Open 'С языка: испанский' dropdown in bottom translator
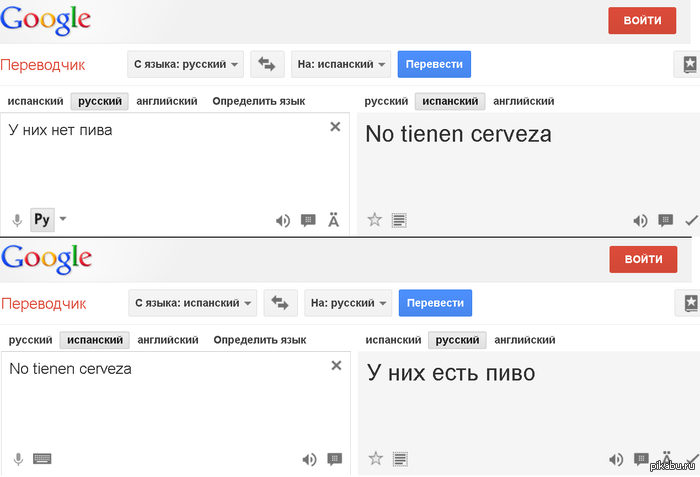Viewport: 700px width, 477px height. click(193, 303)
